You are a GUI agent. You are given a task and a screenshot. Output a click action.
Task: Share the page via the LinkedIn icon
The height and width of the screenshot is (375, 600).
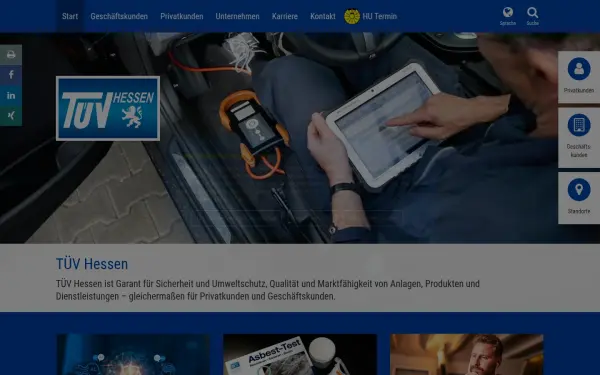pyautogui.click(x=11, y=95)
